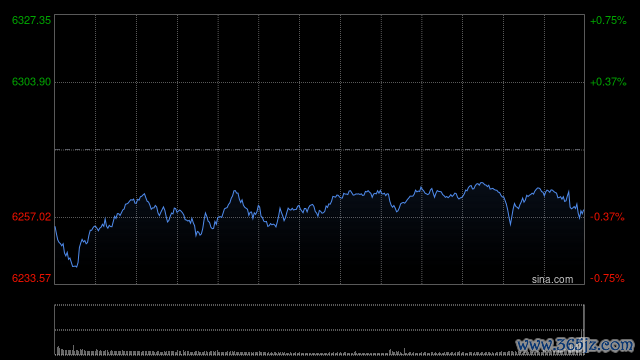Click the green +0.75% percentage label
640x360 pixels.
pyautogui.click(x=608, y=20)
